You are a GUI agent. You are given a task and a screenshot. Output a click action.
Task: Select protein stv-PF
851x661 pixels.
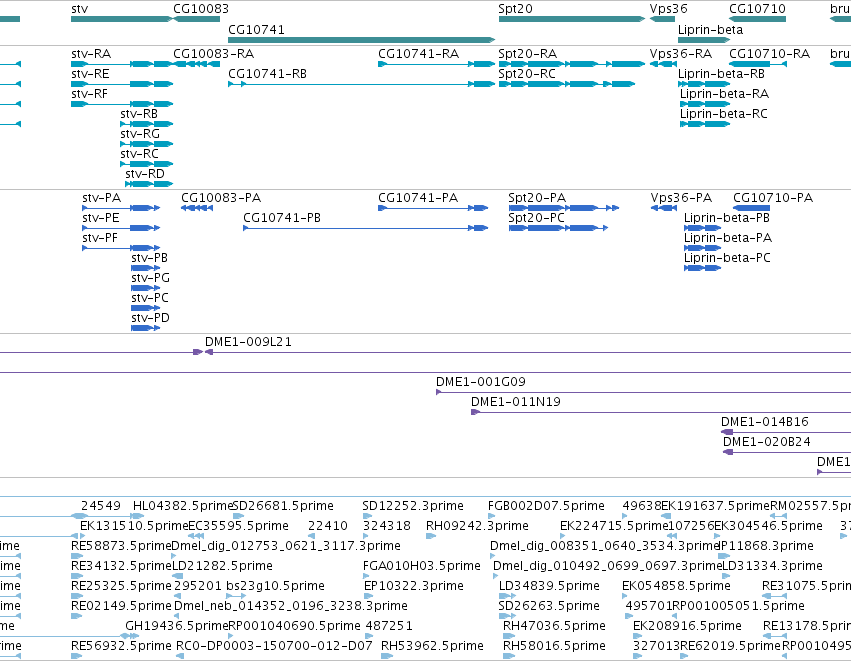(x=121, y=248)
